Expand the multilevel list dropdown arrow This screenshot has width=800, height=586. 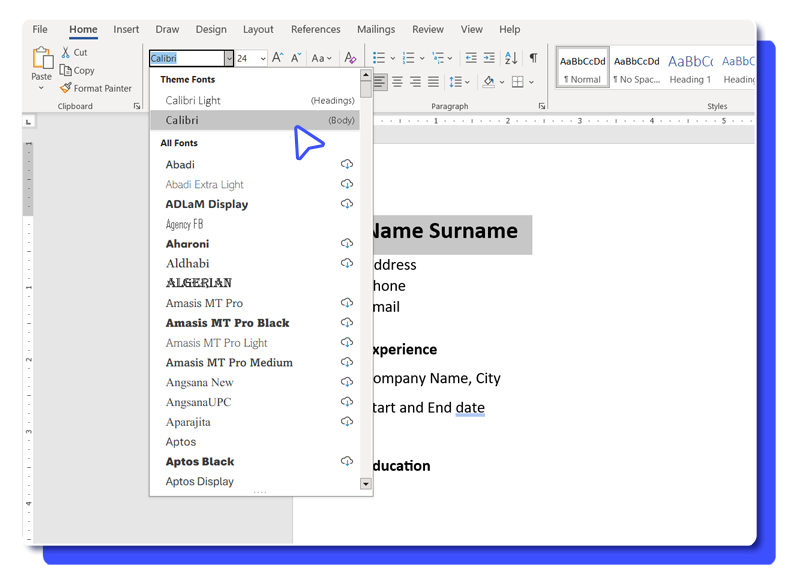pos(450,58)
